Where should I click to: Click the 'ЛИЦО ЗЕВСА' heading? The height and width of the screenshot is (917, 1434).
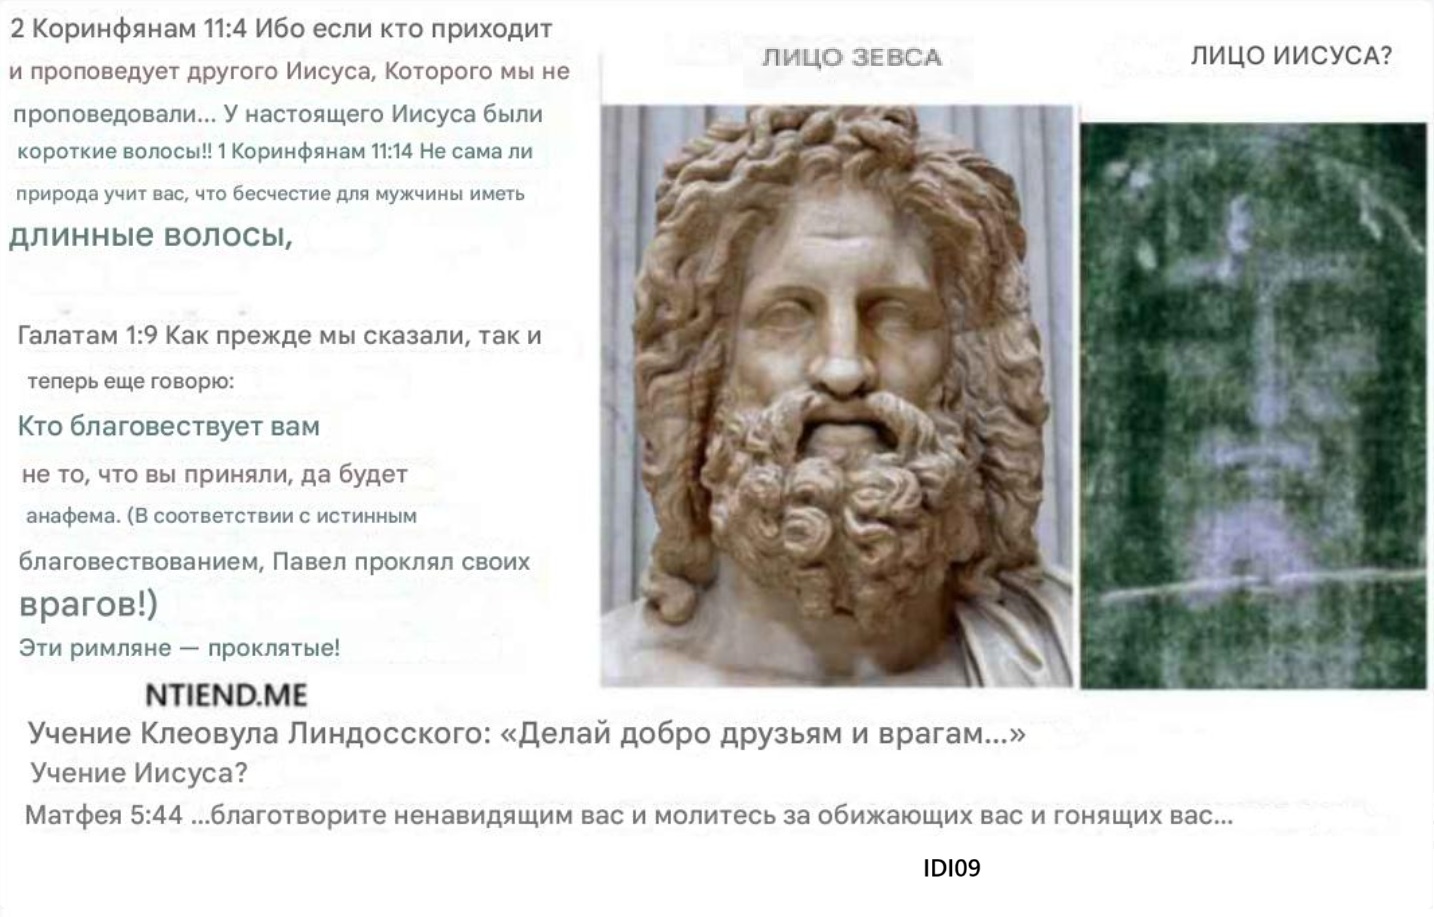point(852,57)
